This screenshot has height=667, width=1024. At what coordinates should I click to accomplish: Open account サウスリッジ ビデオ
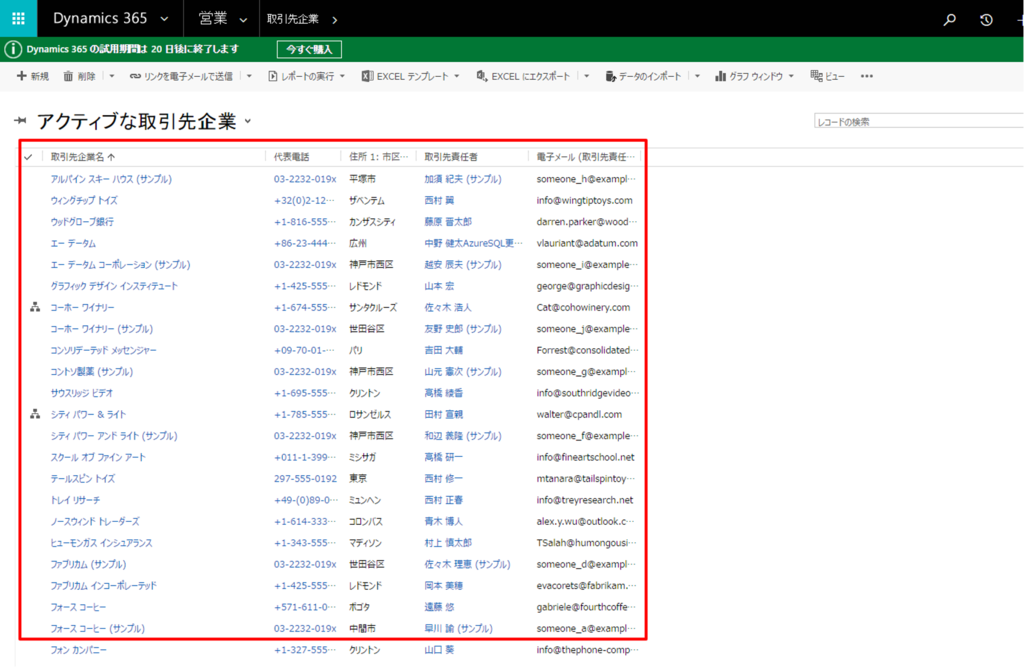[x=82, y=393]
